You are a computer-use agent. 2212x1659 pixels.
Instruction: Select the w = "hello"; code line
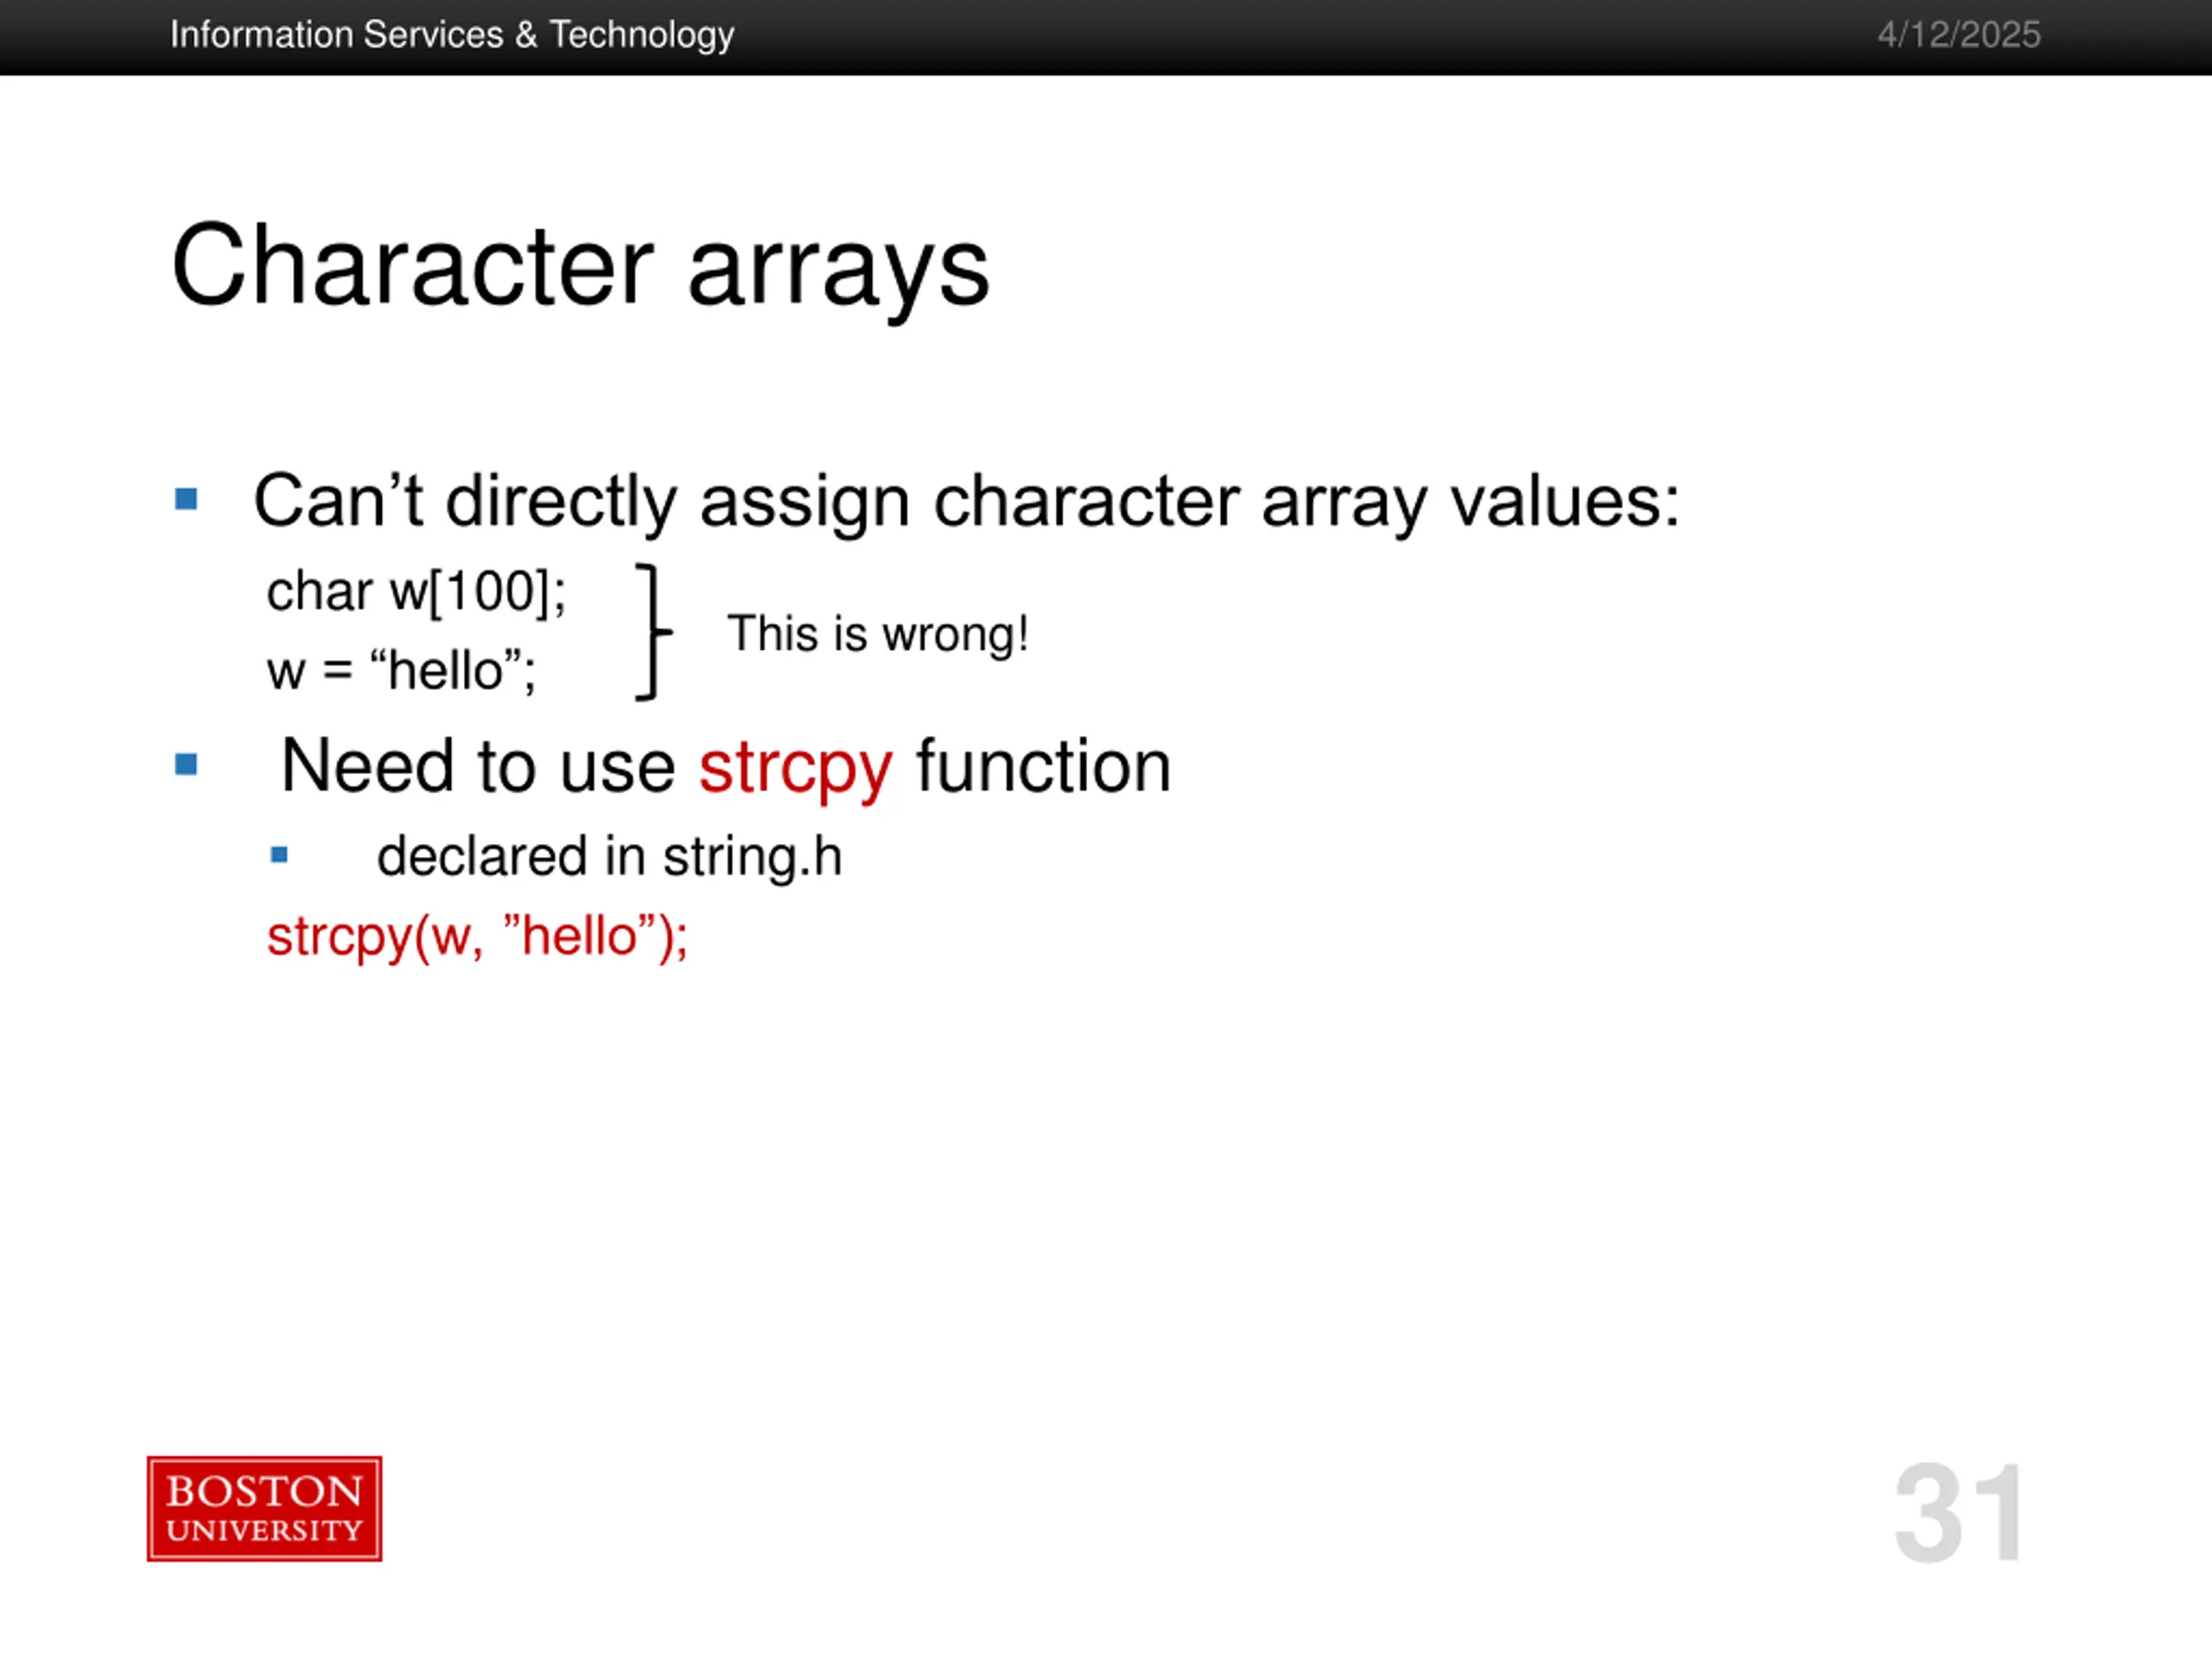pos(401,670)
